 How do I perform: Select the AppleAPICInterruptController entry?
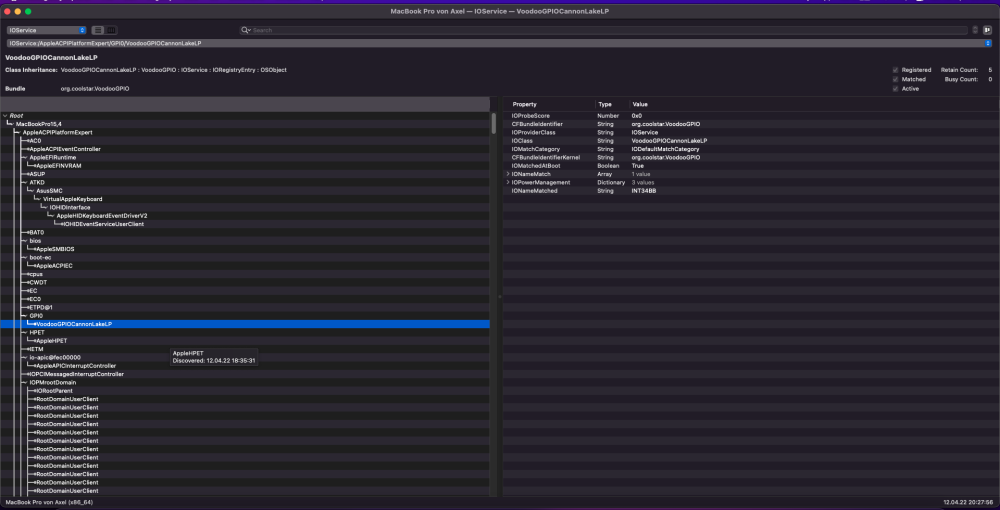[x=76, y=366]
